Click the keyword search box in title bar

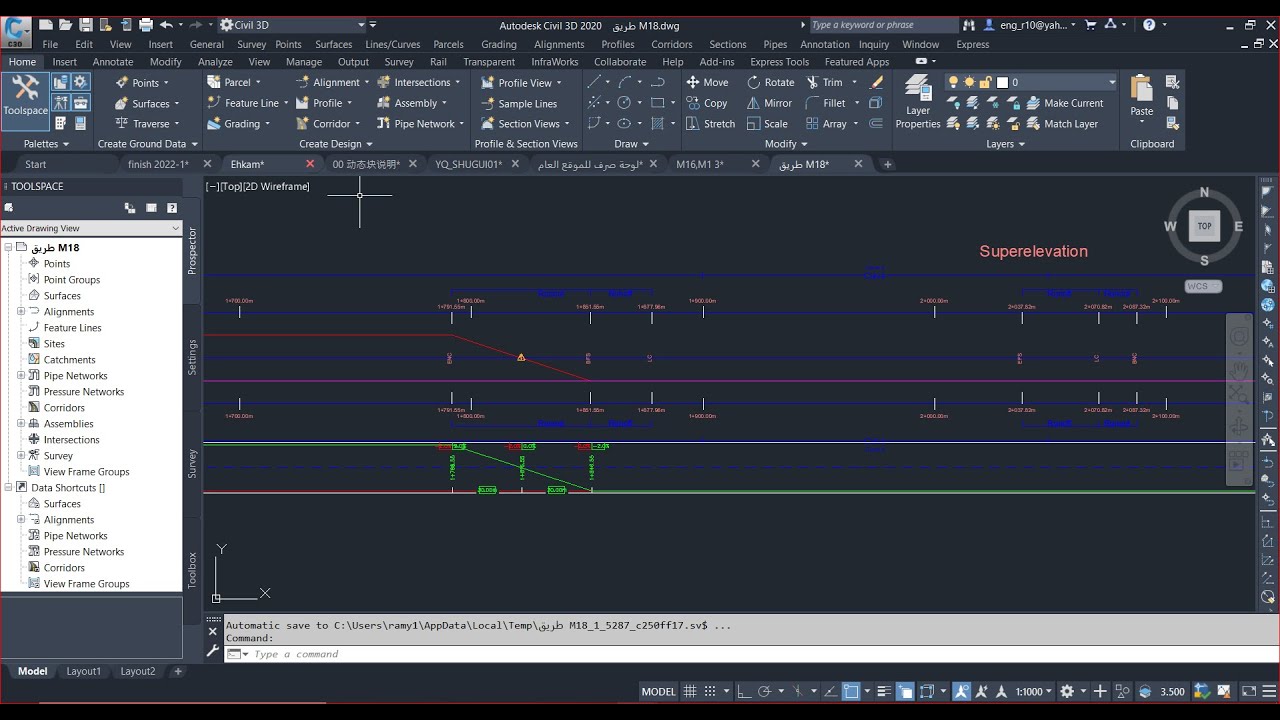tap(883, 25)
